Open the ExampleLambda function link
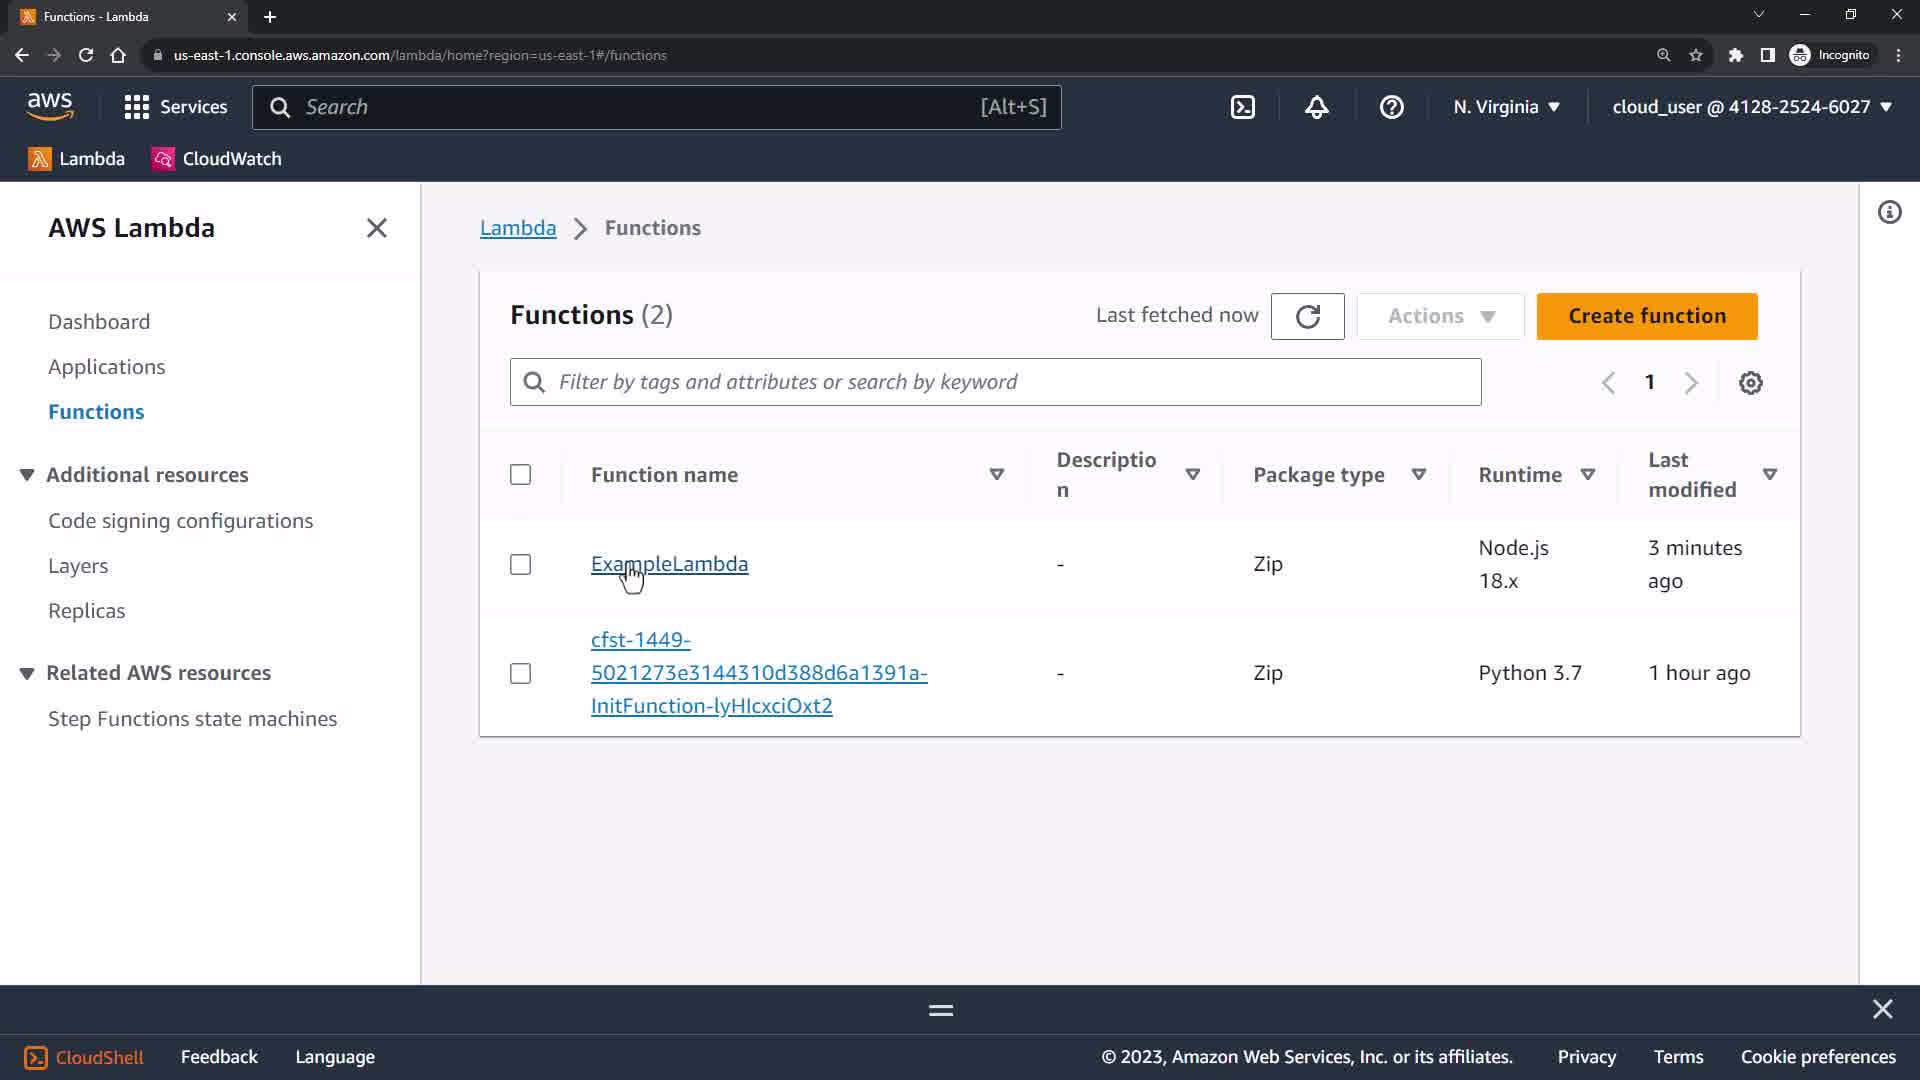Viewport: 1920px width, 1080px height. (669, 564)
